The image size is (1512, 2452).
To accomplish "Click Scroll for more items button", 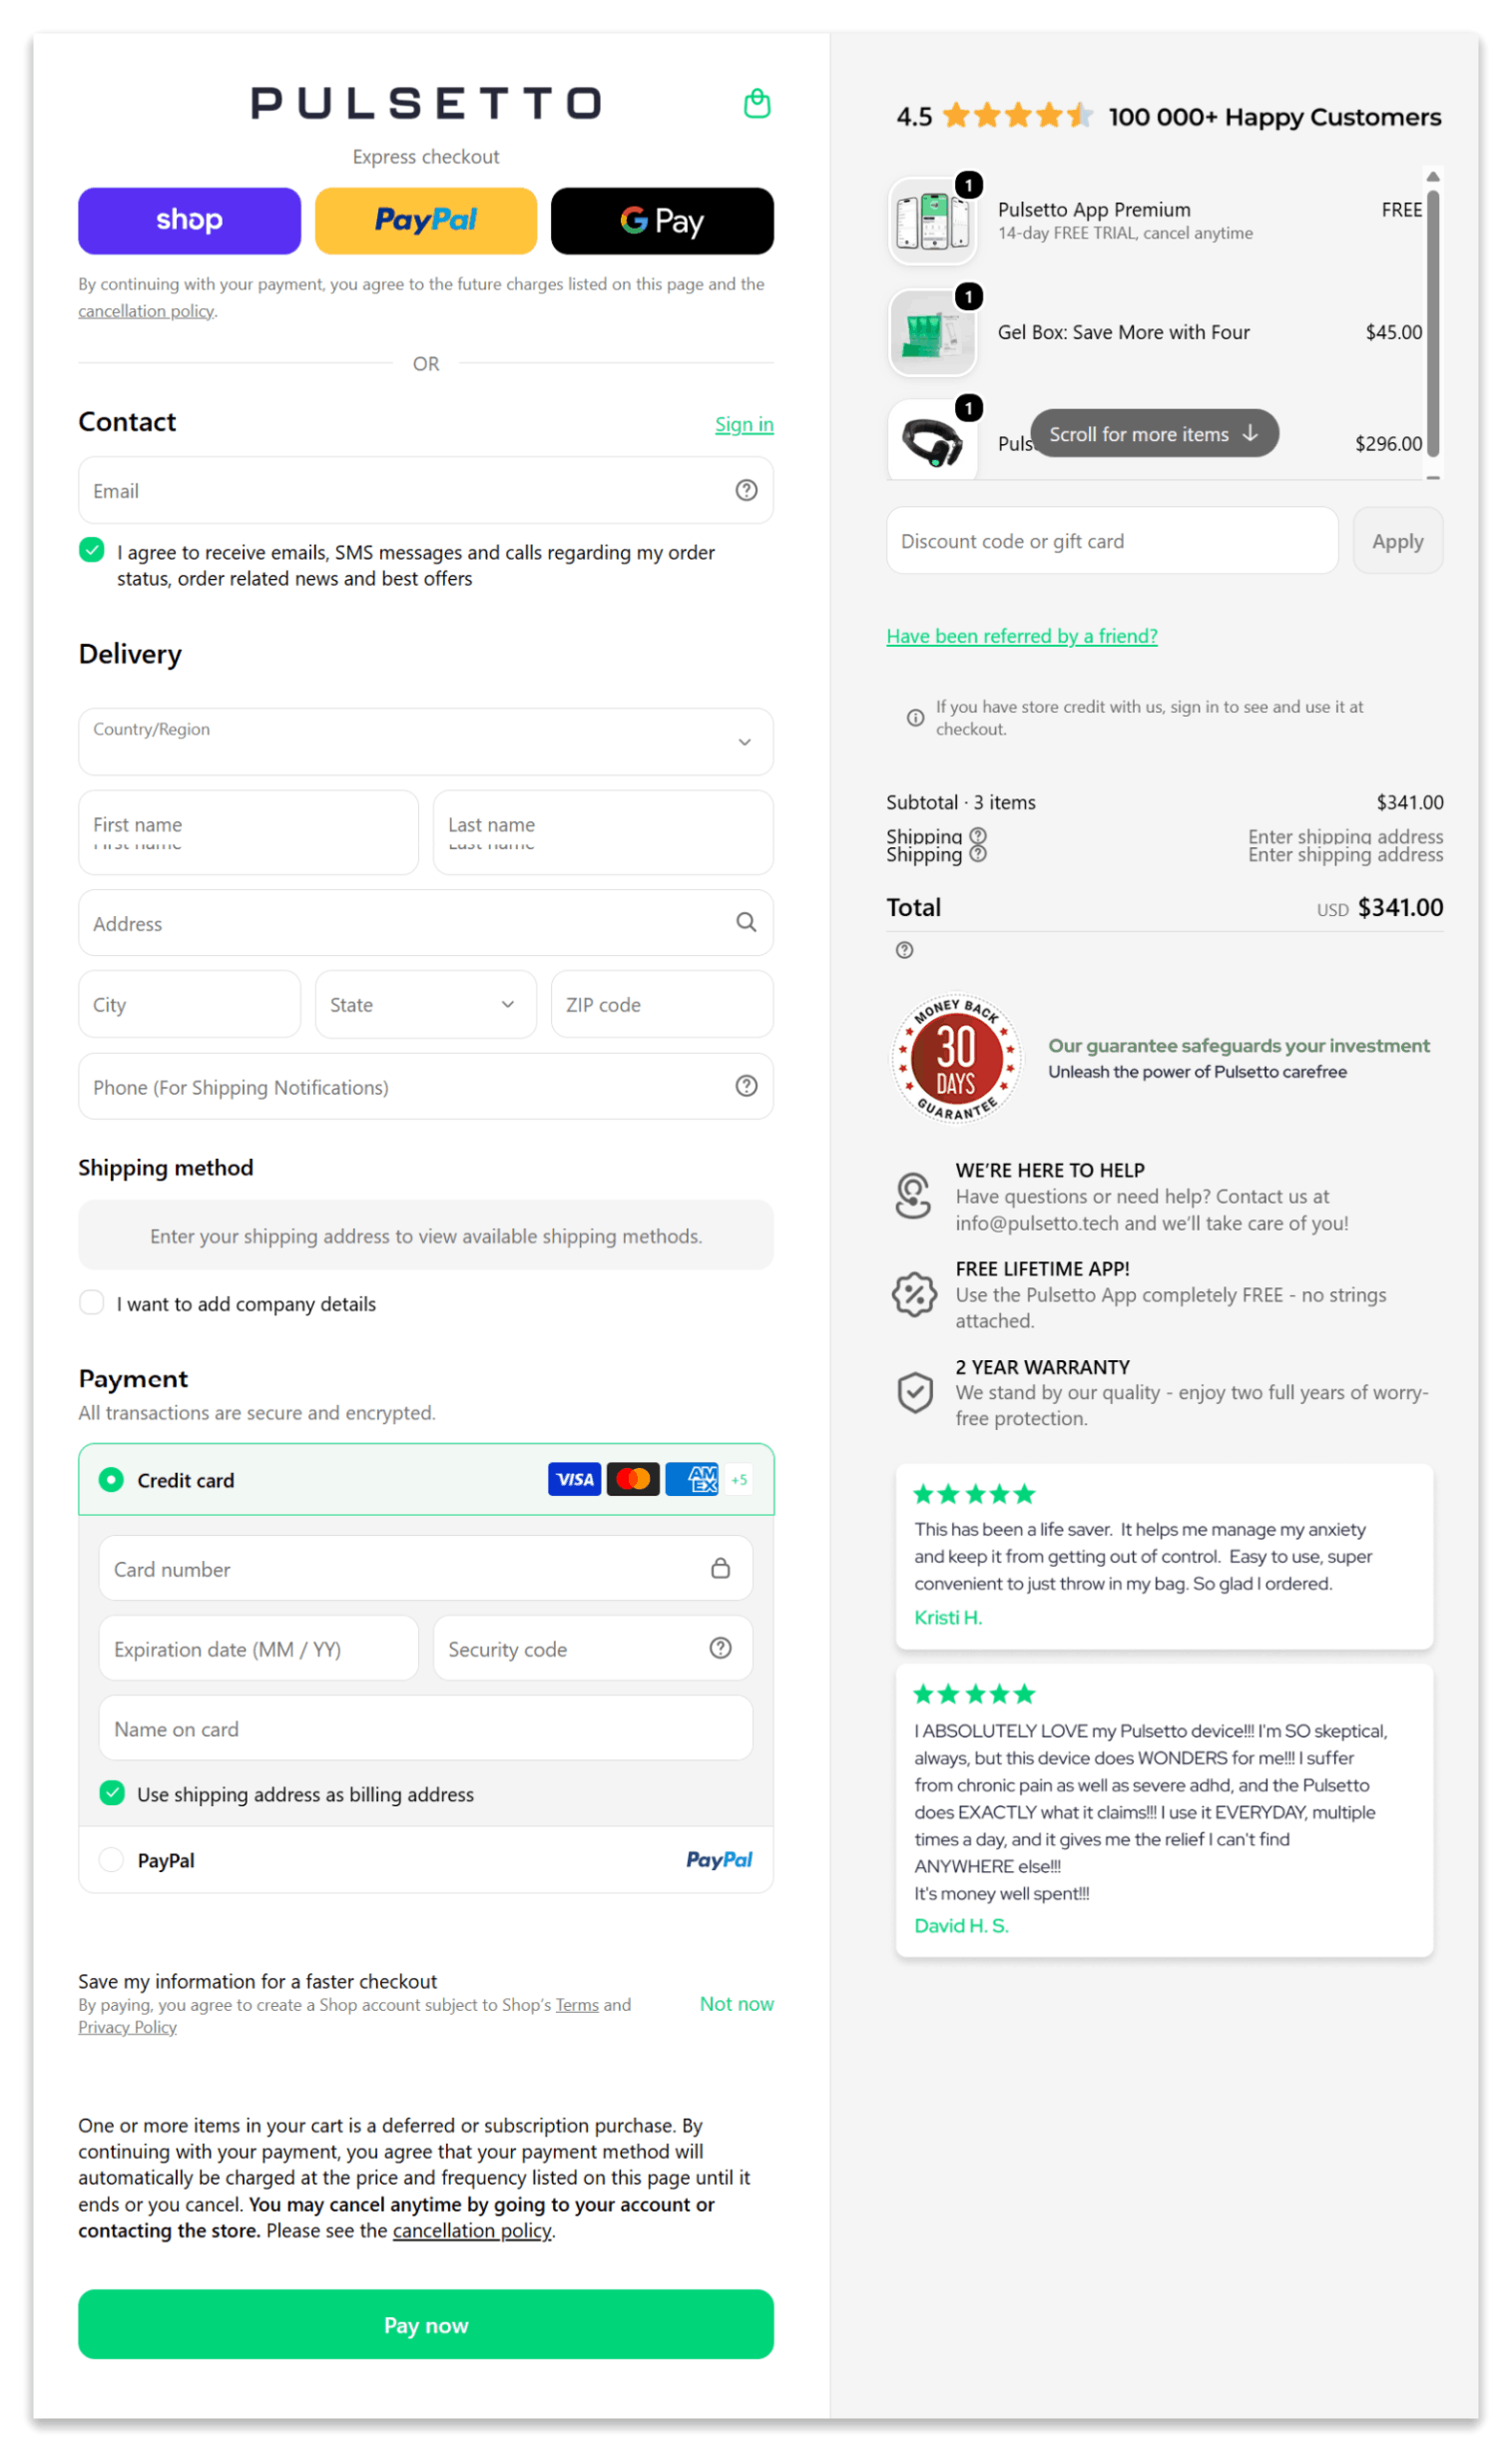I will pos(1155,433).
